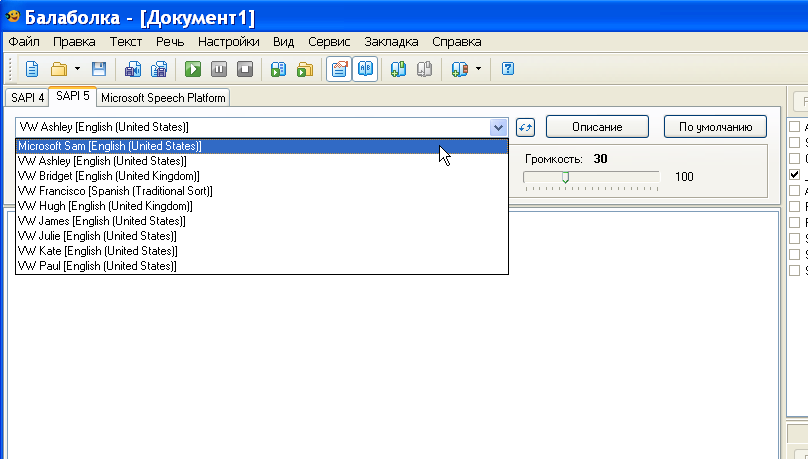This screenshot has width=808, height=459.
Task: Click the book icon with red bookmark
Action: pyautogui.click(x=459, y=69)
